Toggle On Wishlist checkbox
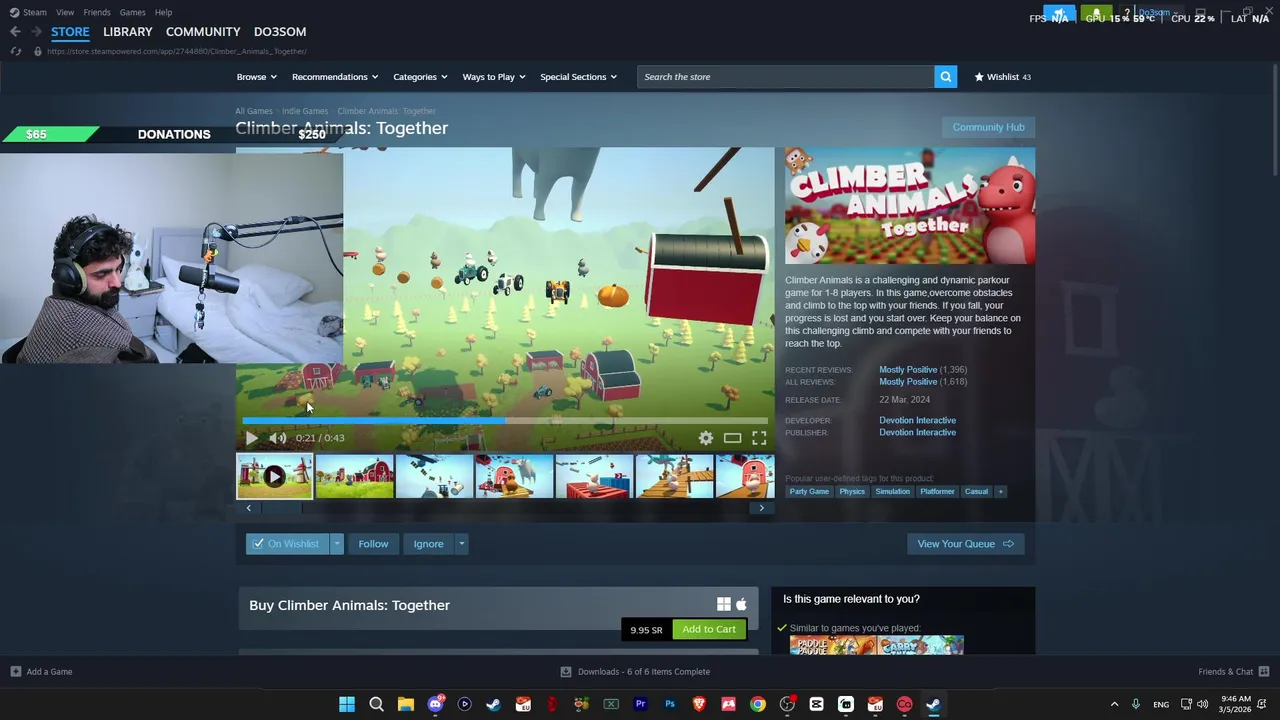 point(258,544)
